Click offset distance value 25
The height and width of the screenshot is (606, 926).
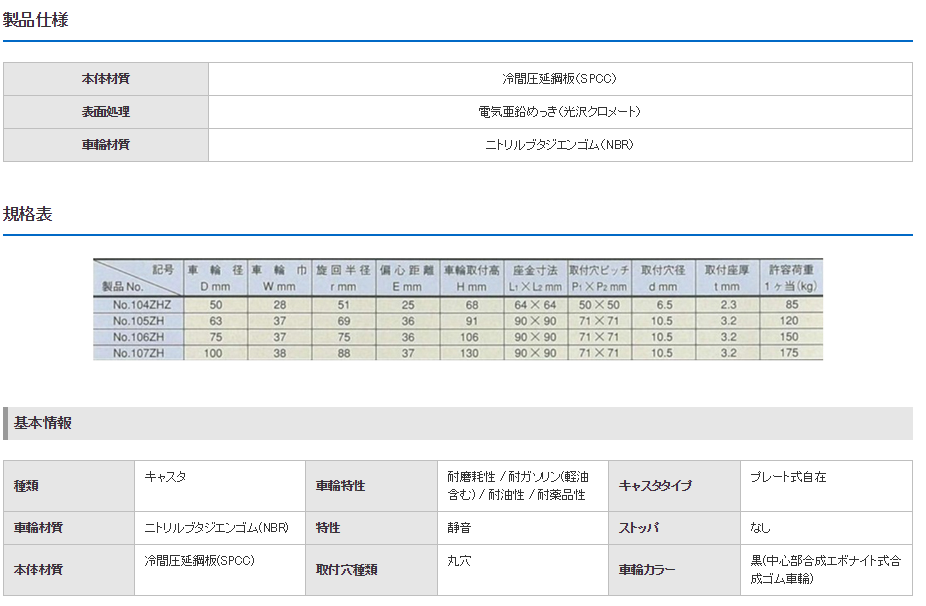(x=408, y=305)
